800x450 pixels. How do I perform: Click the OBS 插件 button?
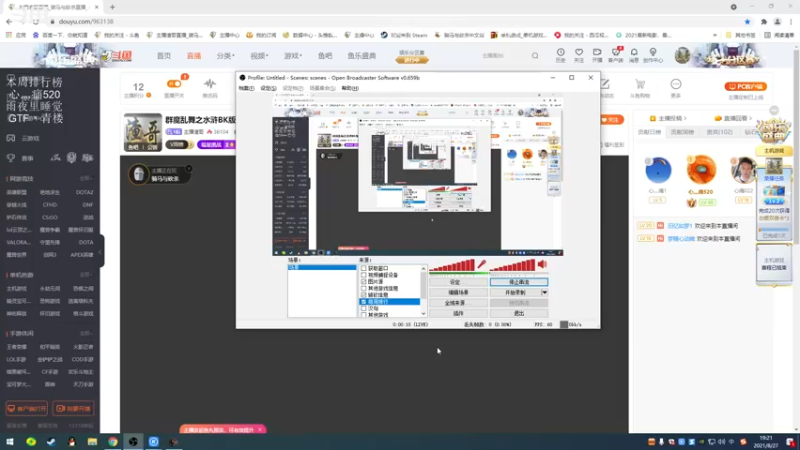[x=458, y=313]
